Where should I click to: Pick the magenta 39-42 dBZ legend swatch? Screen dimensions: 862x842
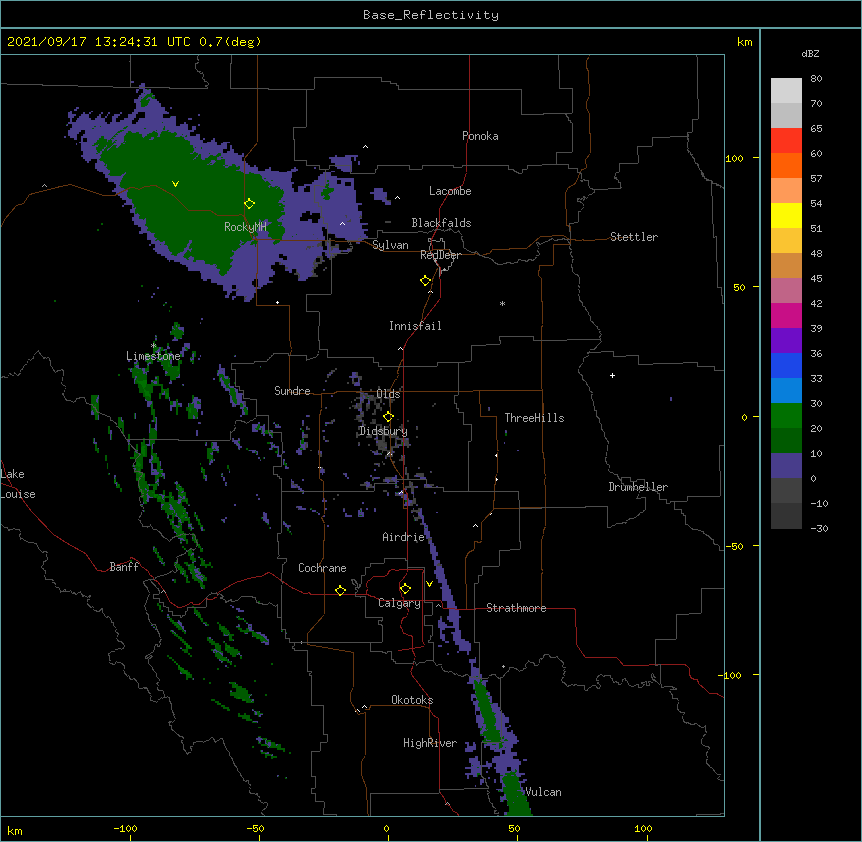coord(786,315)
